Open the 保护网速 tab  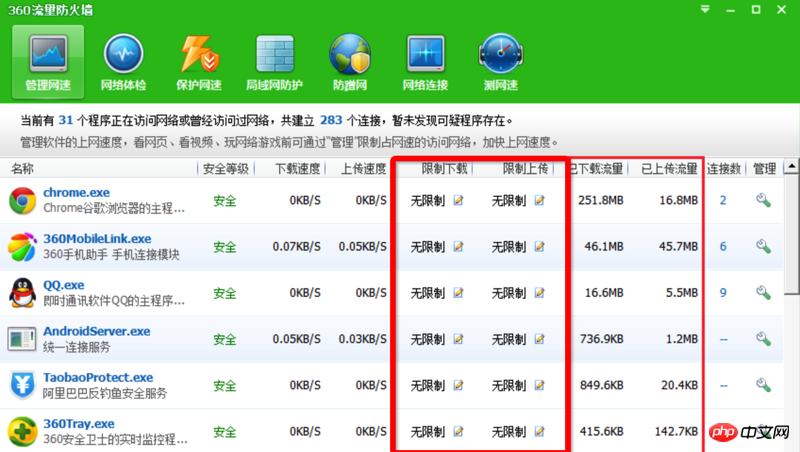click(x=199, y=62)
